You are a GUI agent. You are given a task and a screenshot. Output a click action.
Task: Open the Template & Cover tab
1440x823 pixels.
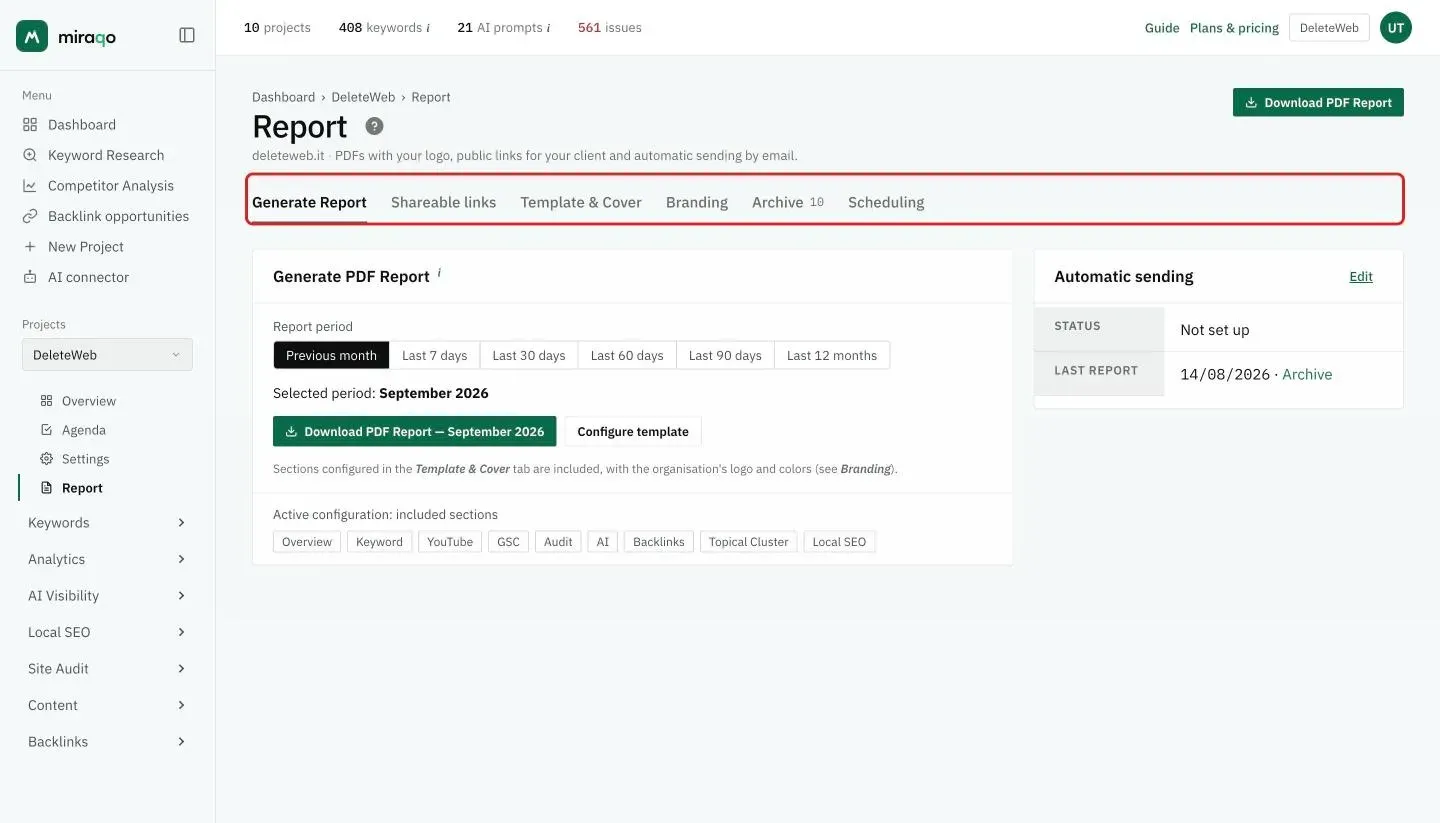tap(581, 202)
